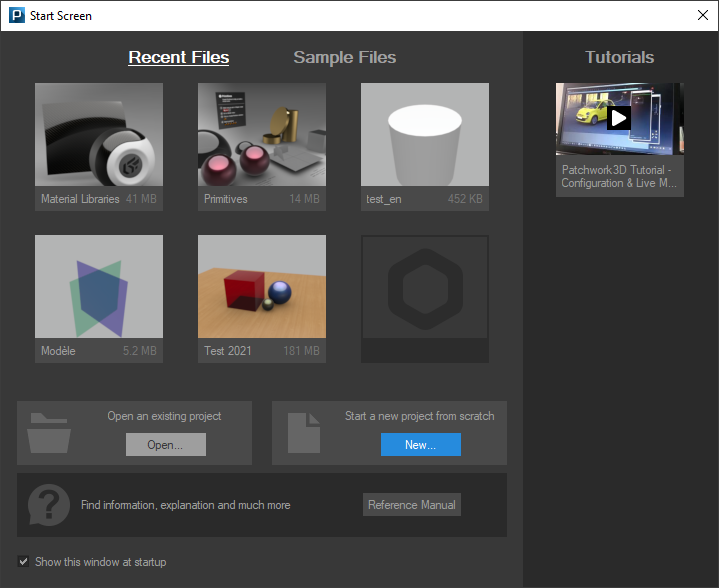Click the Patchwork3D logo in title bar
This screenshot has width=719, height=588.
(16, 15)
